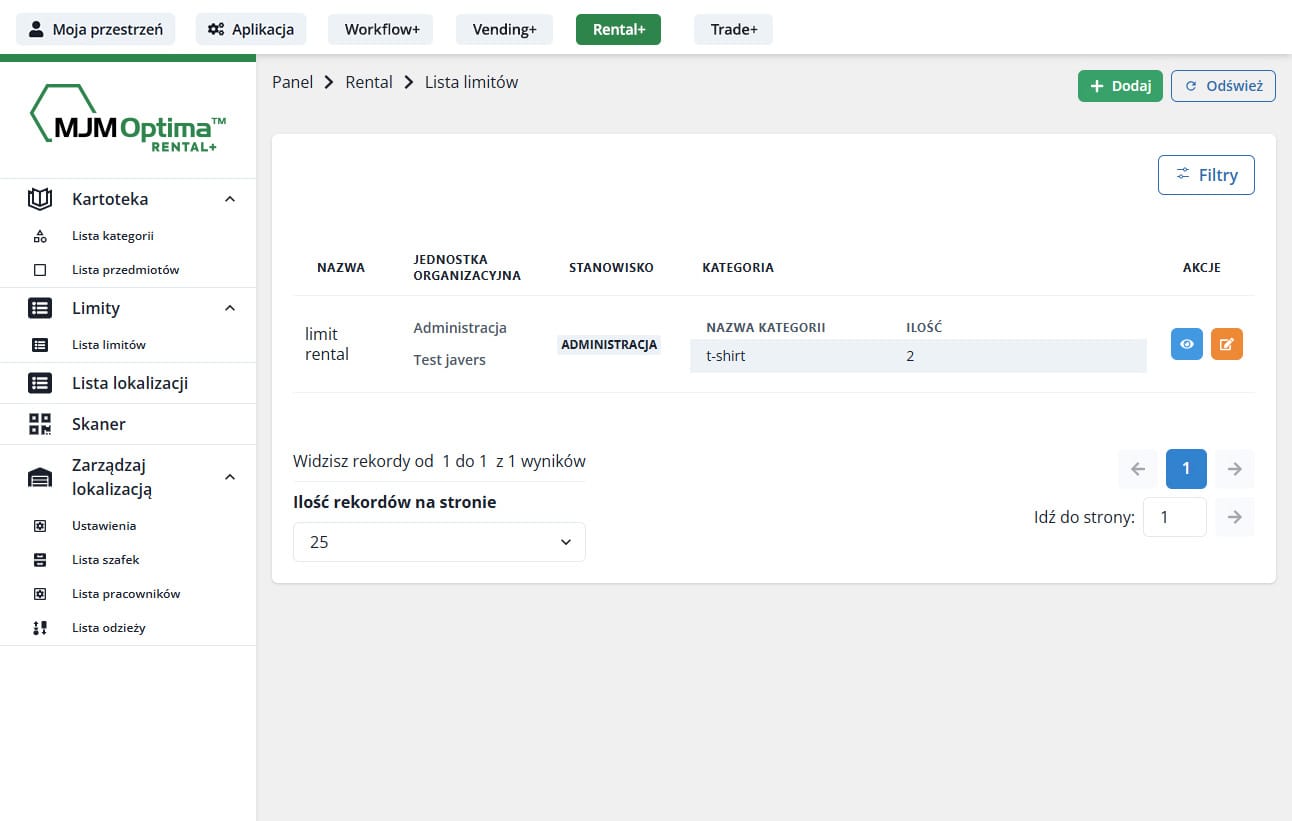Collapse the Kartoteka section
The width and height of the screenshot is (1292, 821).
pyautogui.click(x=230, y=199)
